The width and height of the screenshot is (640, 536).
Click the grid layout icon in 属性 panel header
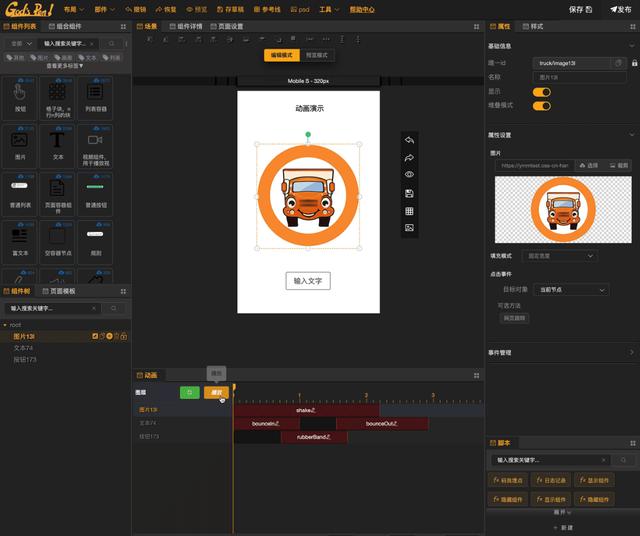(633, 27)
